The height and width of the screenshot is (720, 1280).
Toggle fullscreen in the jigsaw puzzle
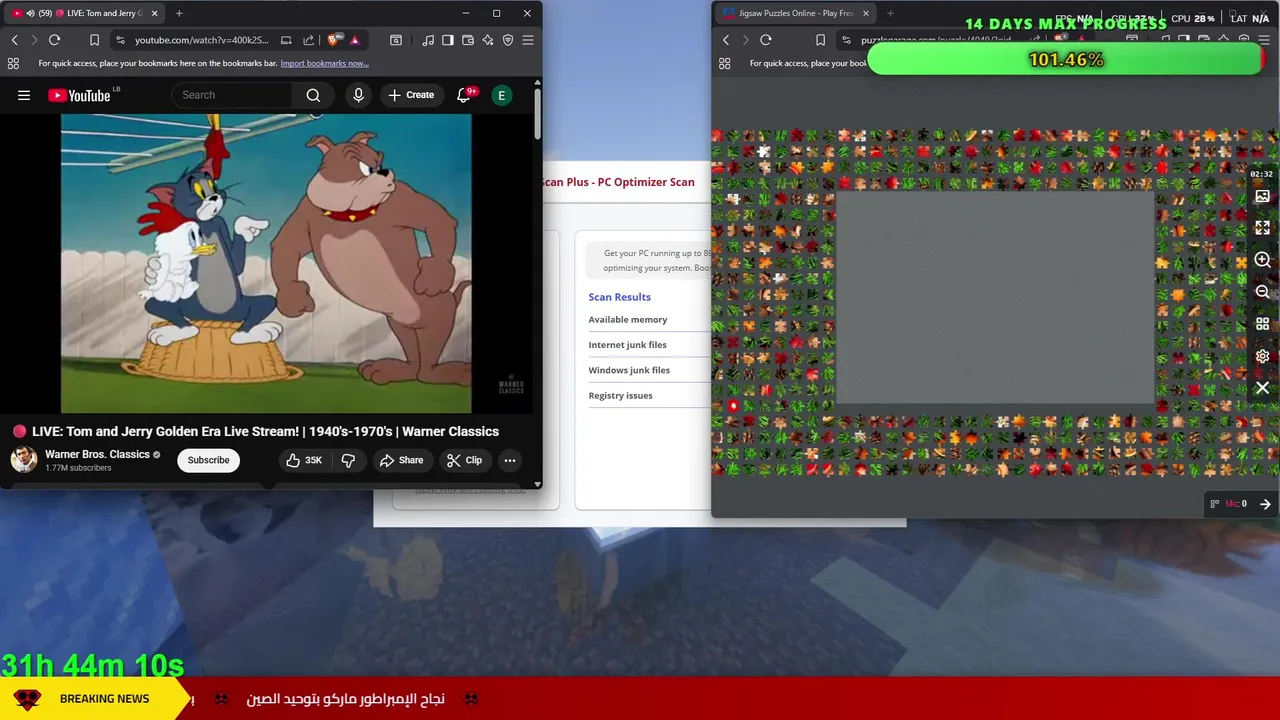point(1262,228)
